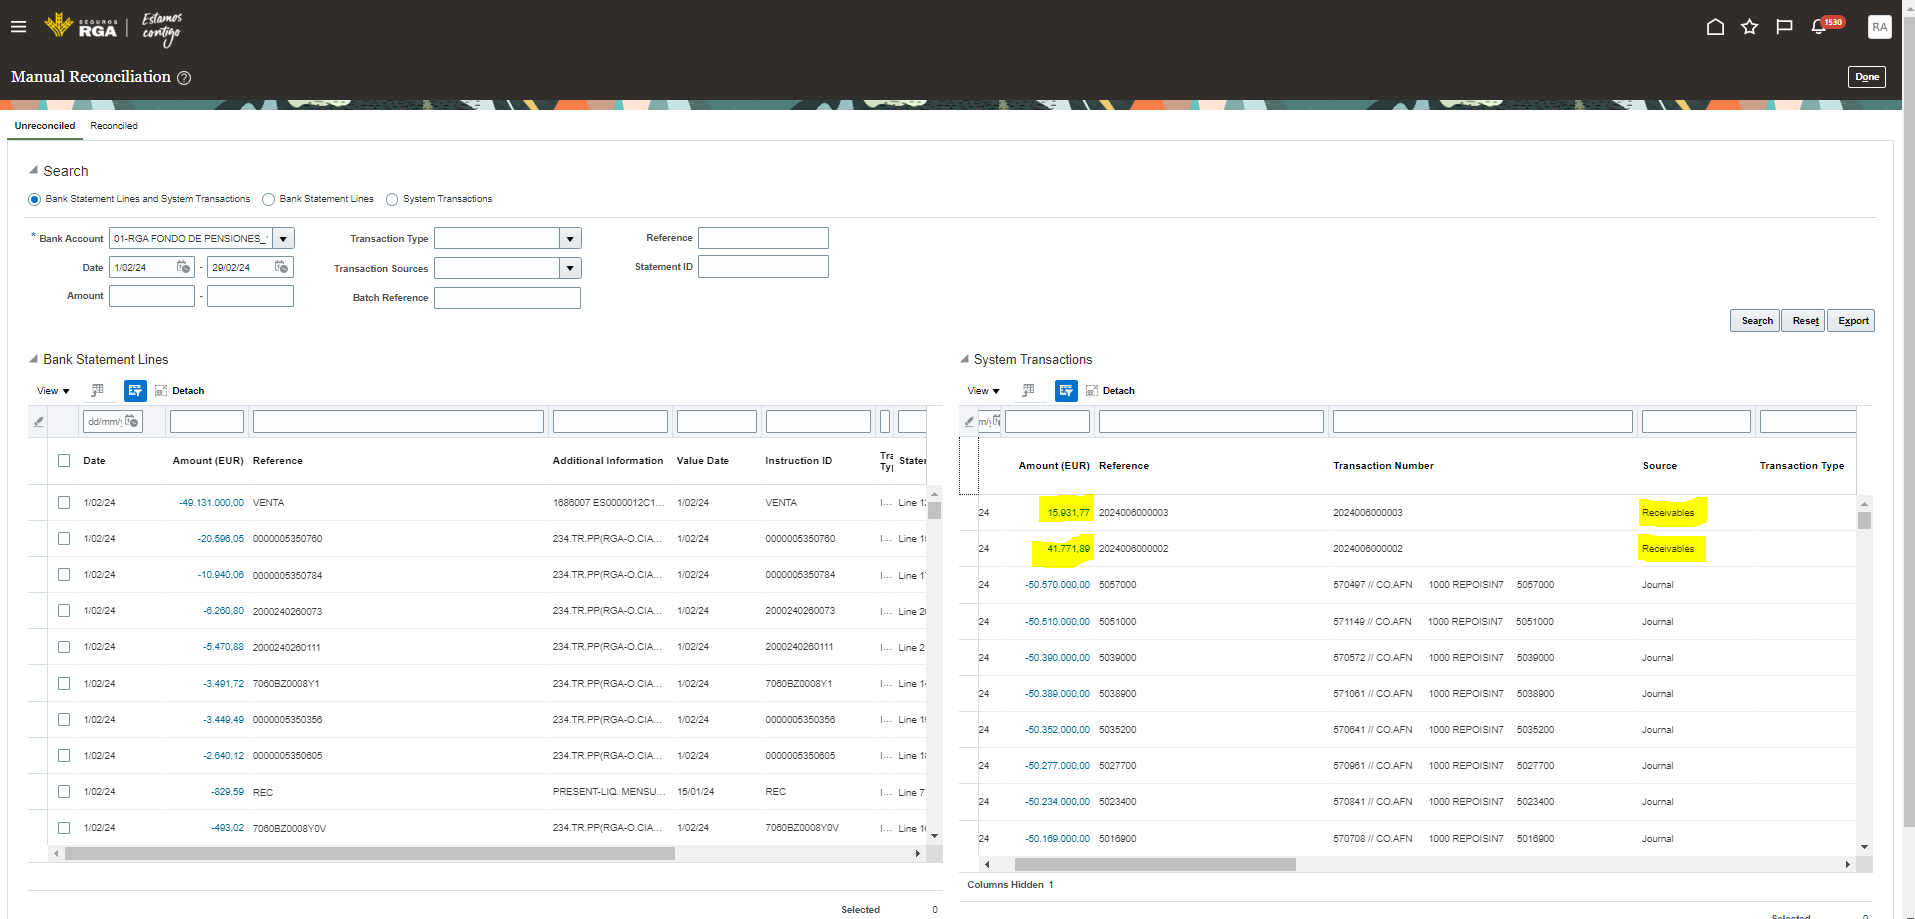Select the Bank Statement Lines radio option

point(268,199)
